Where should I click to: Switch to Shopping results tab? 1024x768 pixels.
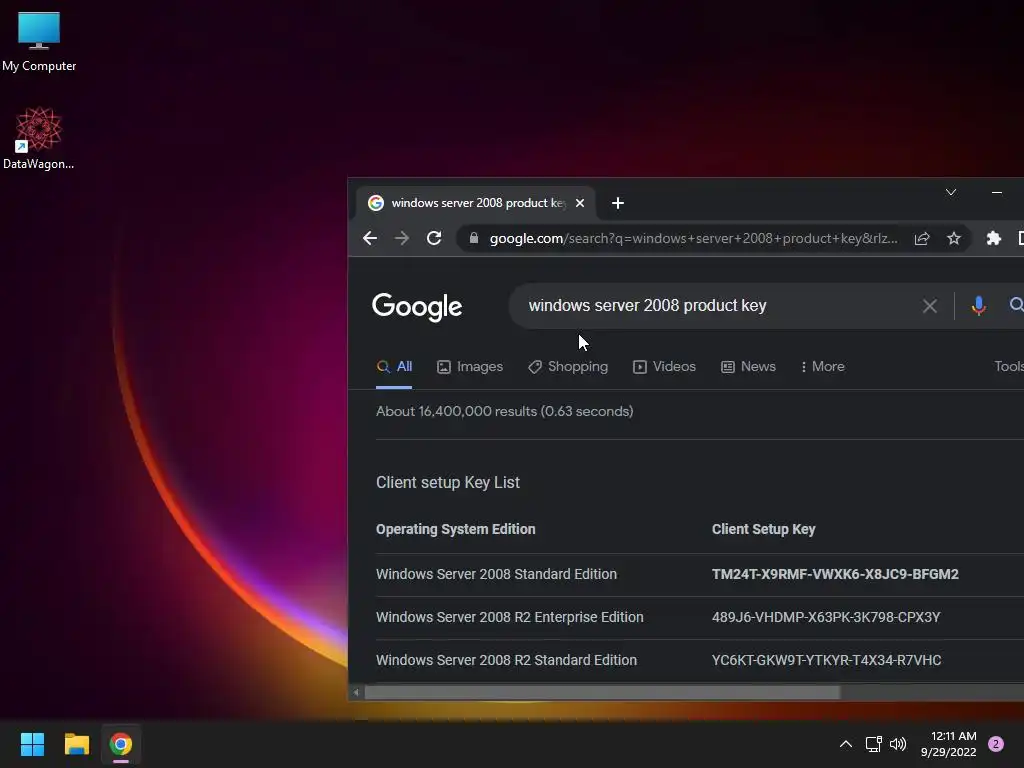(x=568, y=367)
